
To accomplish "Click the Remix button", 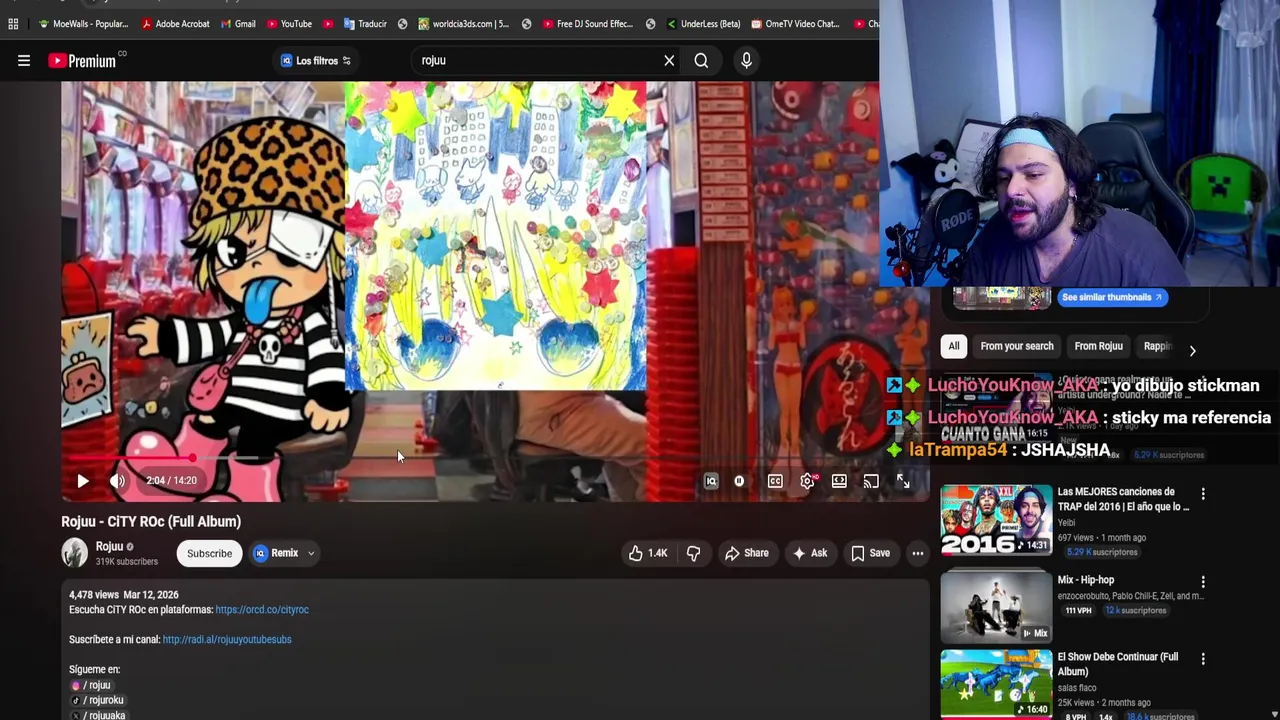I will coord(276,553).
